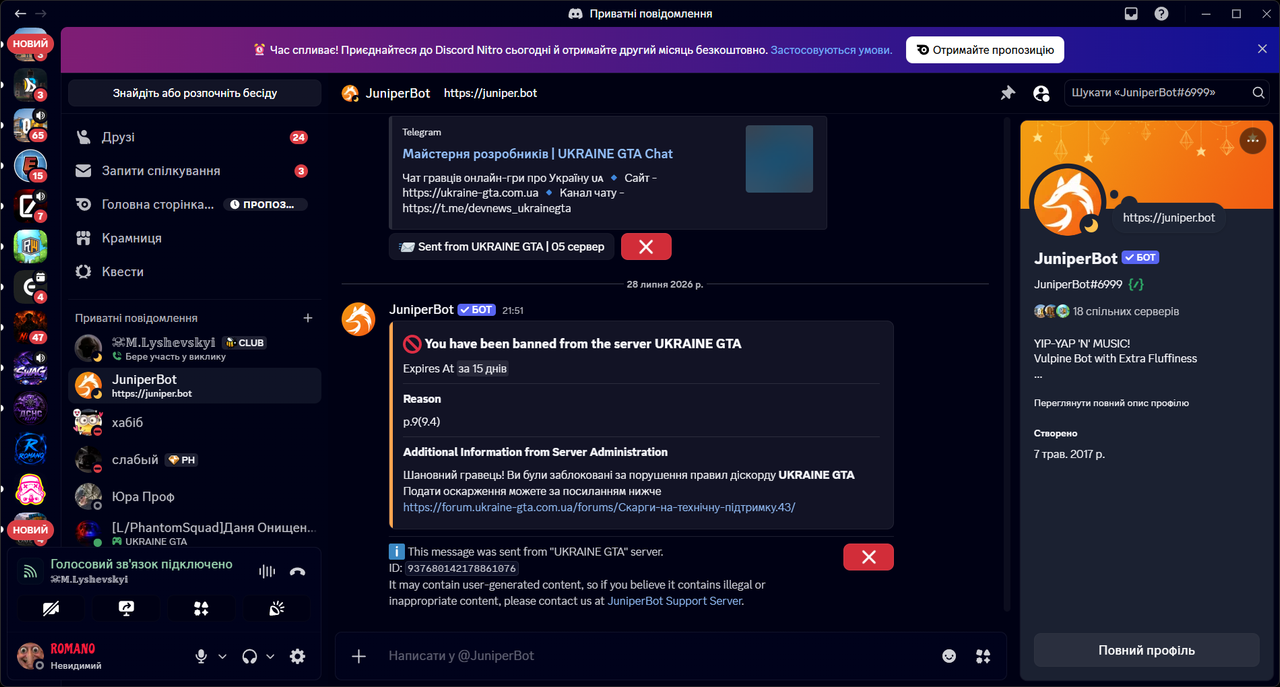The image size is (1280, 687).
Task: Open server icon with badge 7
Action: coord(30,206)
